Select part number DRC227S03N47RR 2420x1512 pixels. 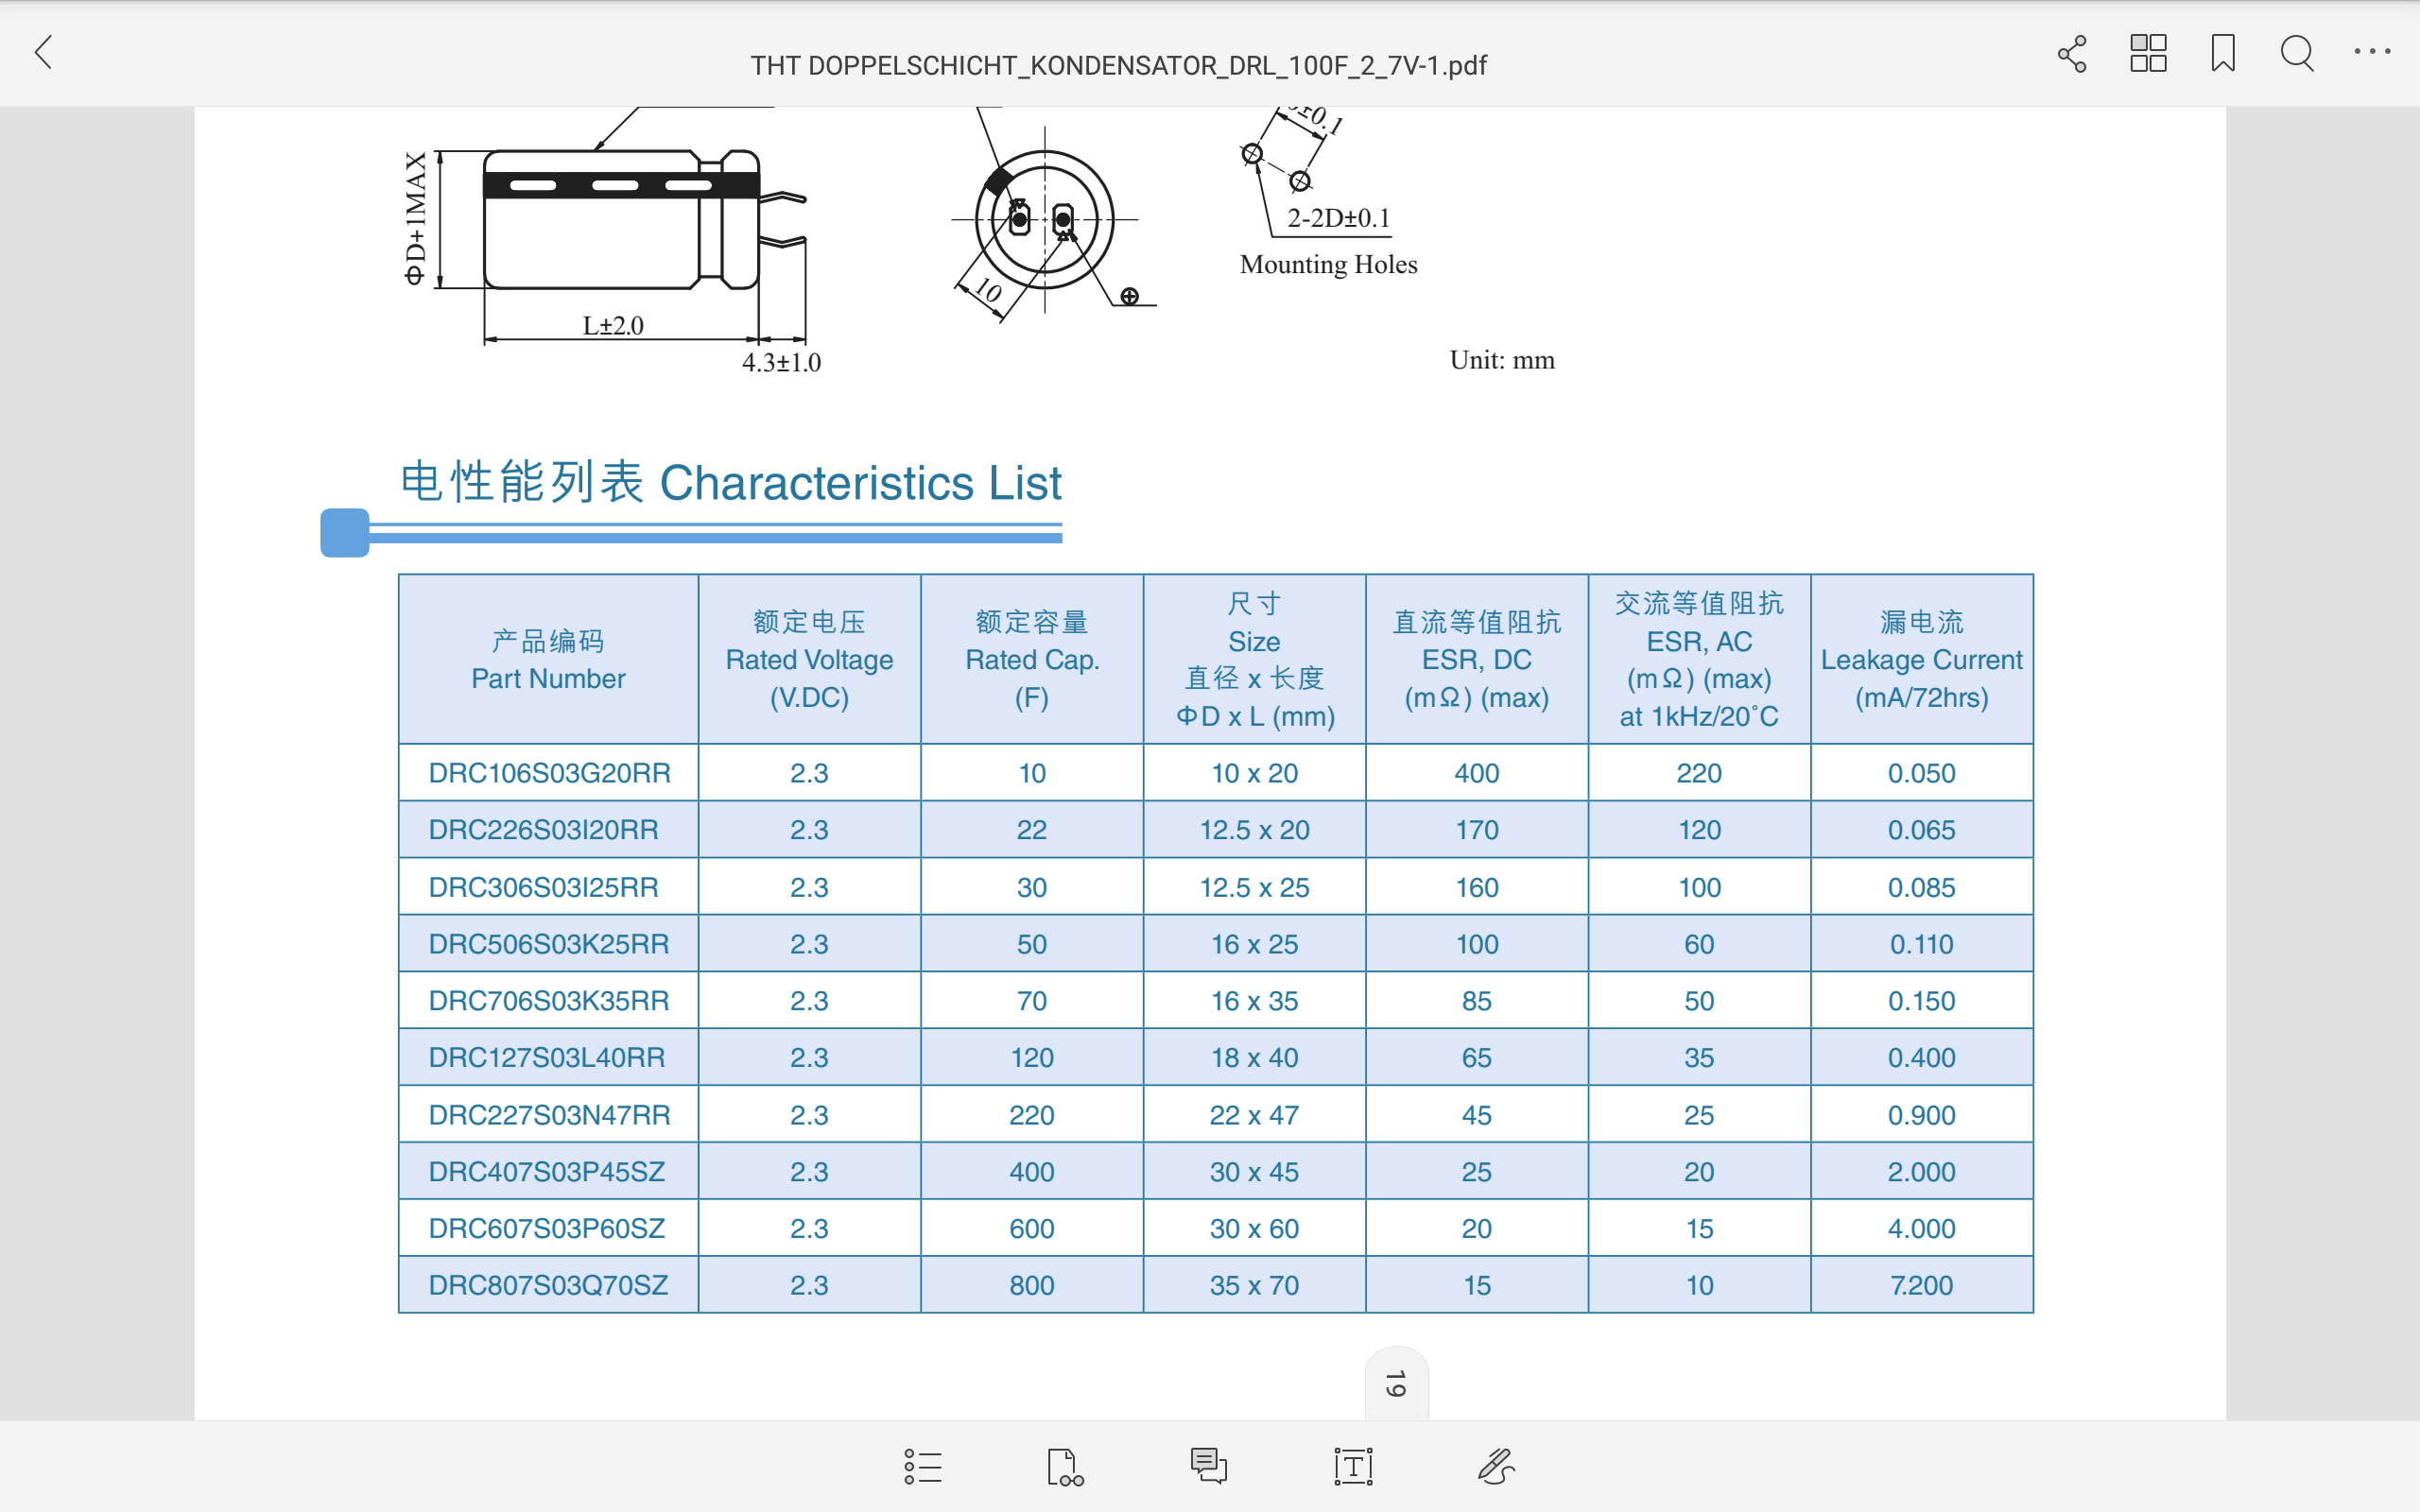click(x=549, y=1115)
